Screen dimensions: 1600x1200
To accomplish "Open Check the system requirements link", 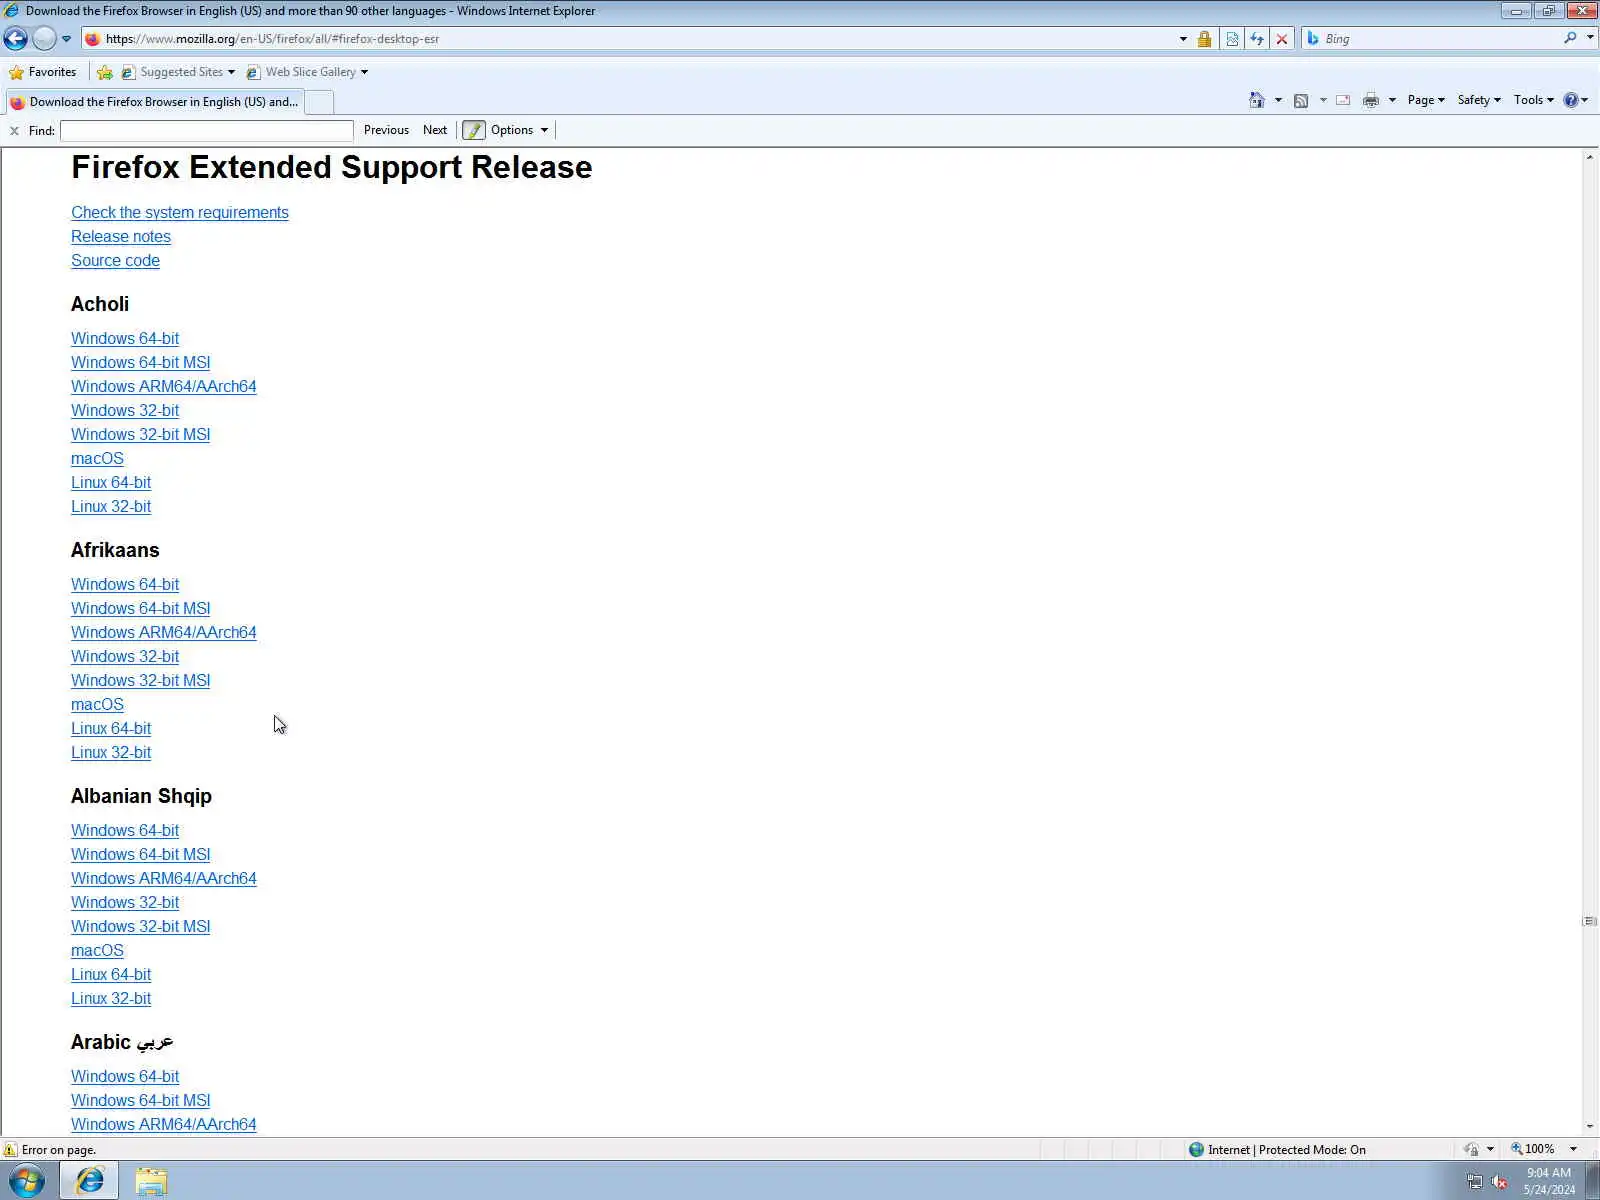I will click(180, 212).
